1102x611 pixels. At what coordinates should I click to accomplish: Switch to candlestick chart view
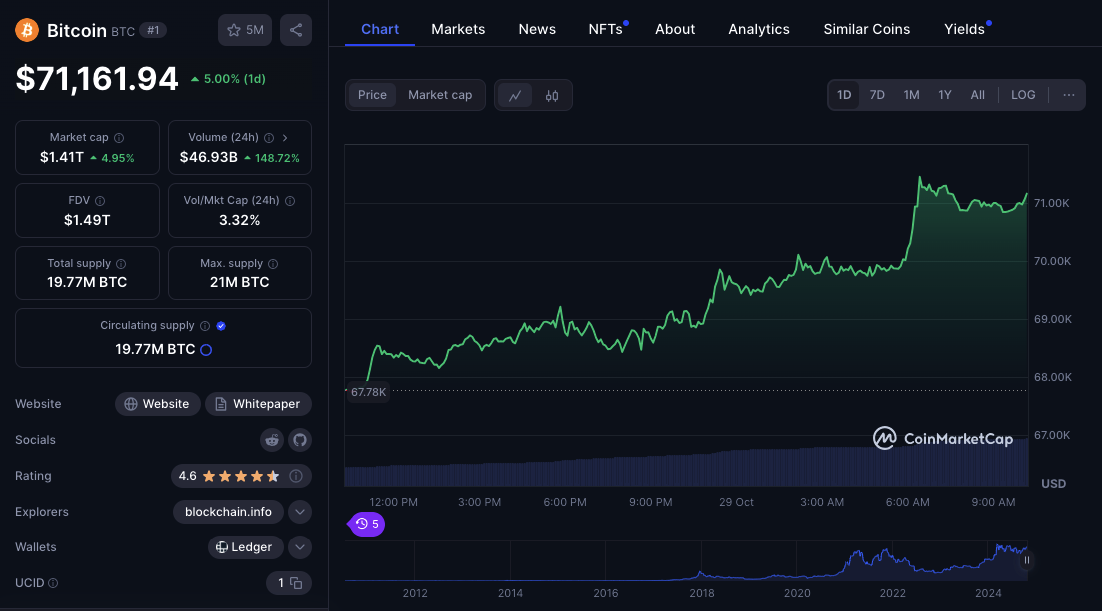552,96
